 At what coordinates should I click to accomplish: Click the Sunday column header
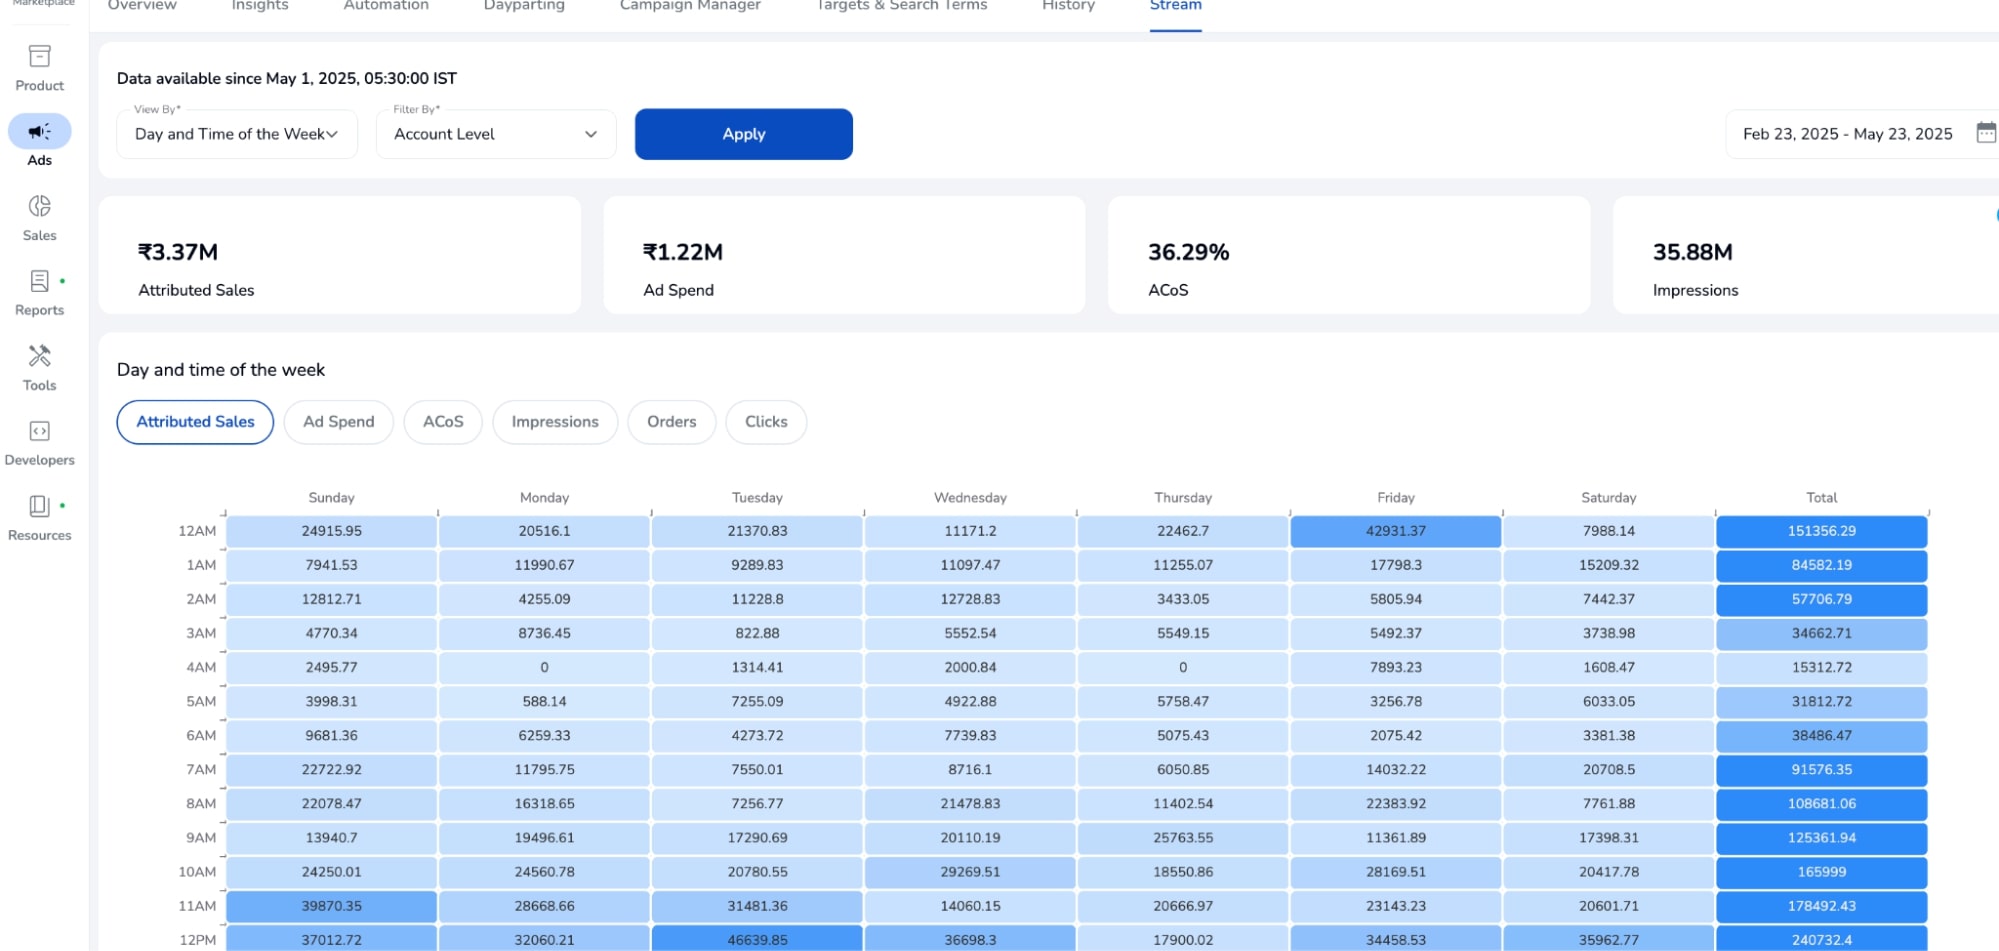click(x=331, y=498)
